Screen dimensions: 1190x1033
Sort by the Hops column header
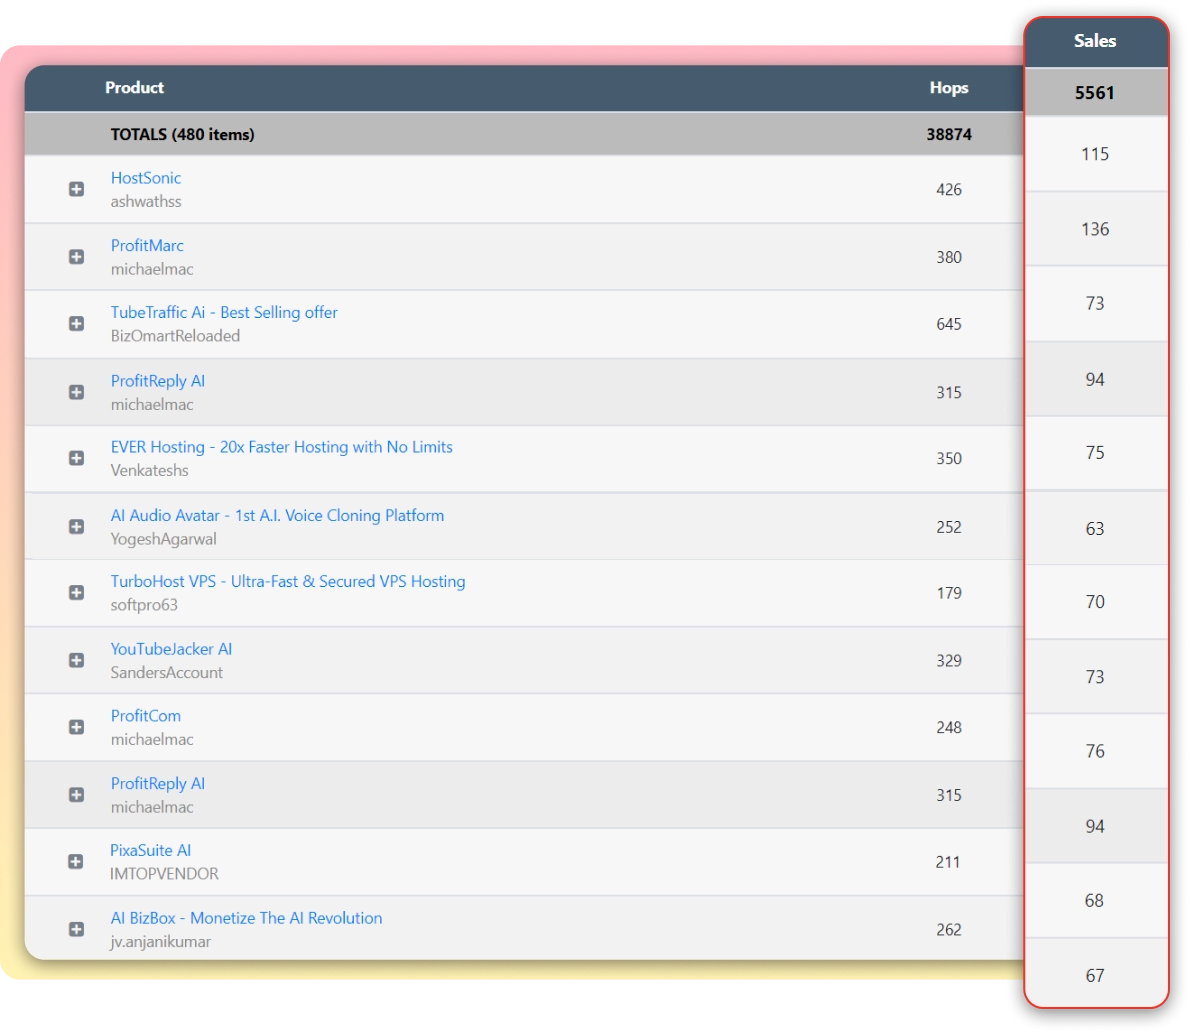[949, 87]
